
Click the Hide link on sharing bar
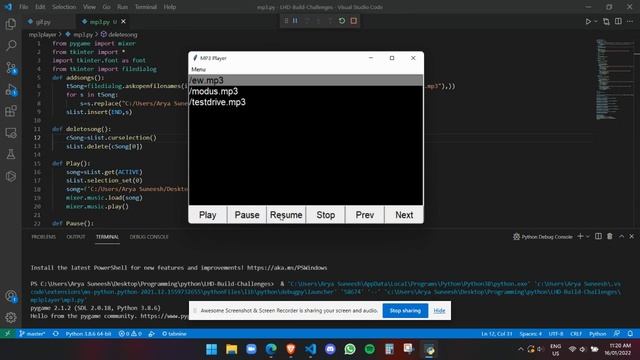[439, 311]
